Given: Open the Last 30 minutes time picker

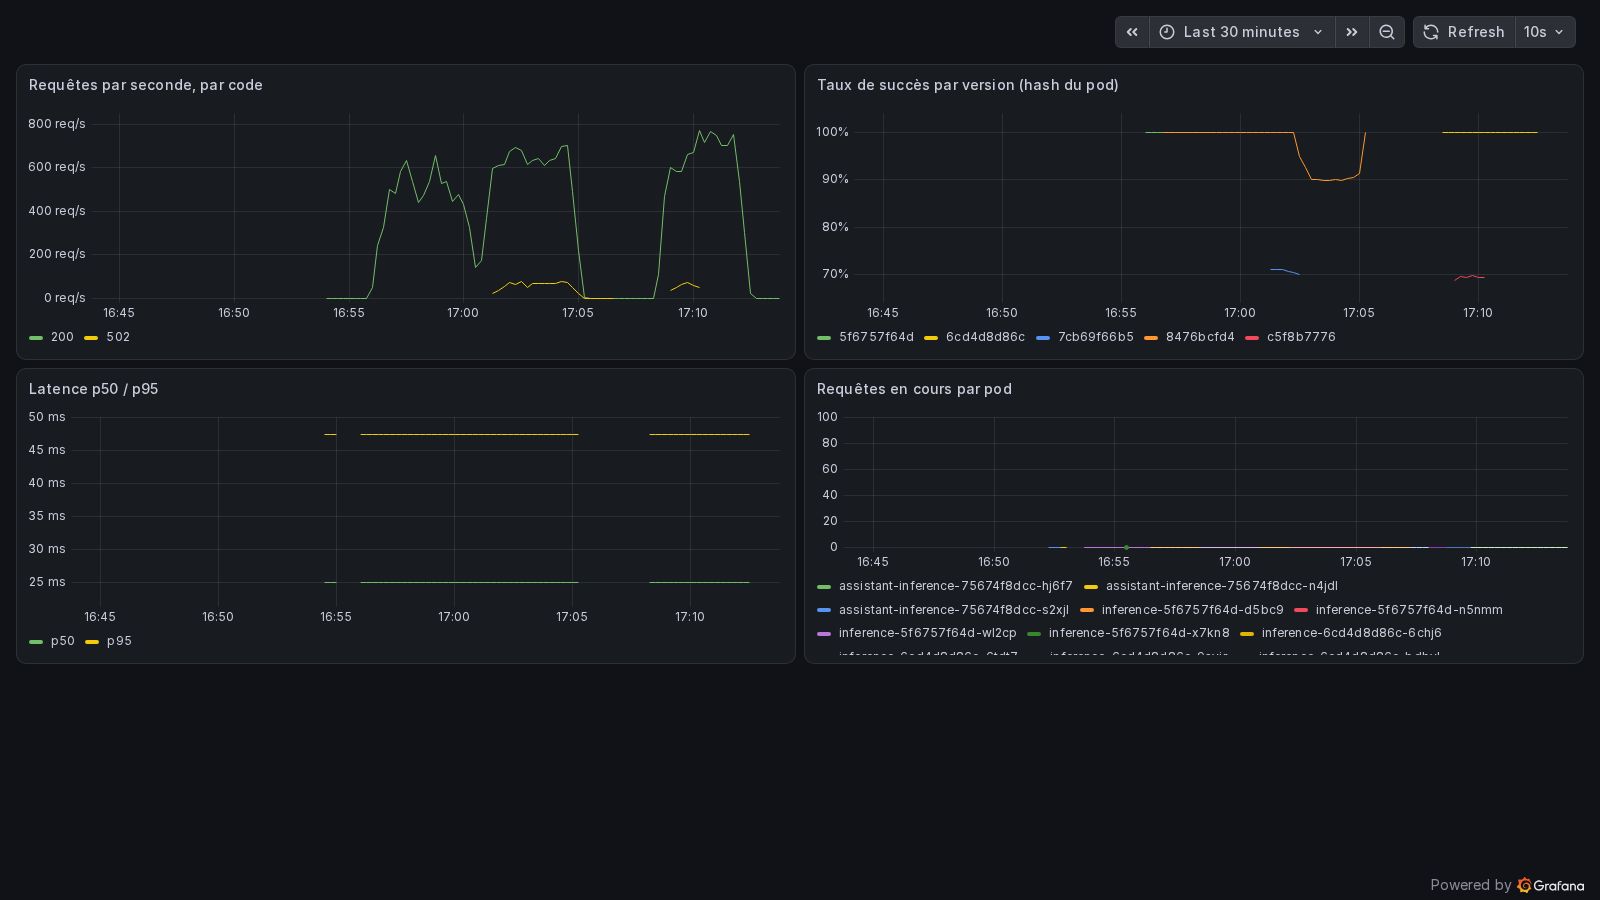Looking at the screenshot, I should [x=1242, y=32].
